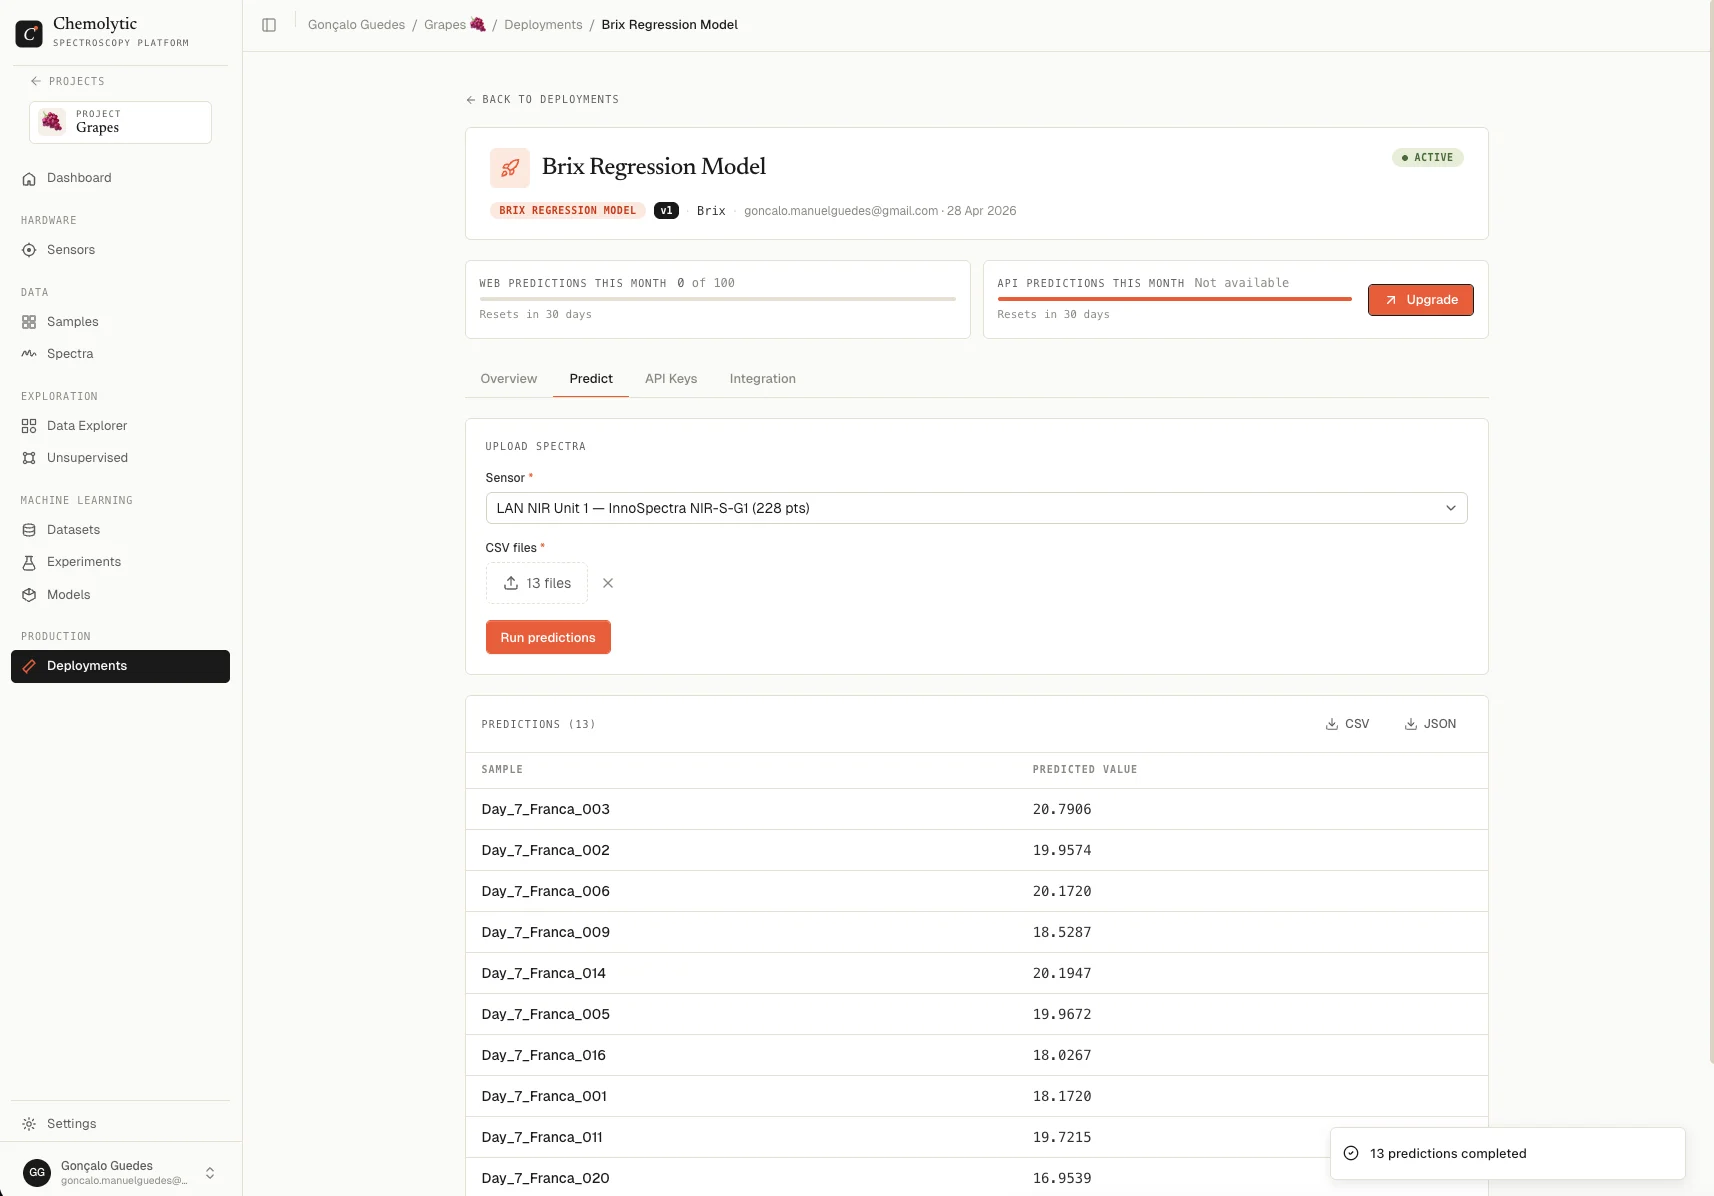
Task: Click the 13 predictions completed toast
Action: point(1507,1153)
